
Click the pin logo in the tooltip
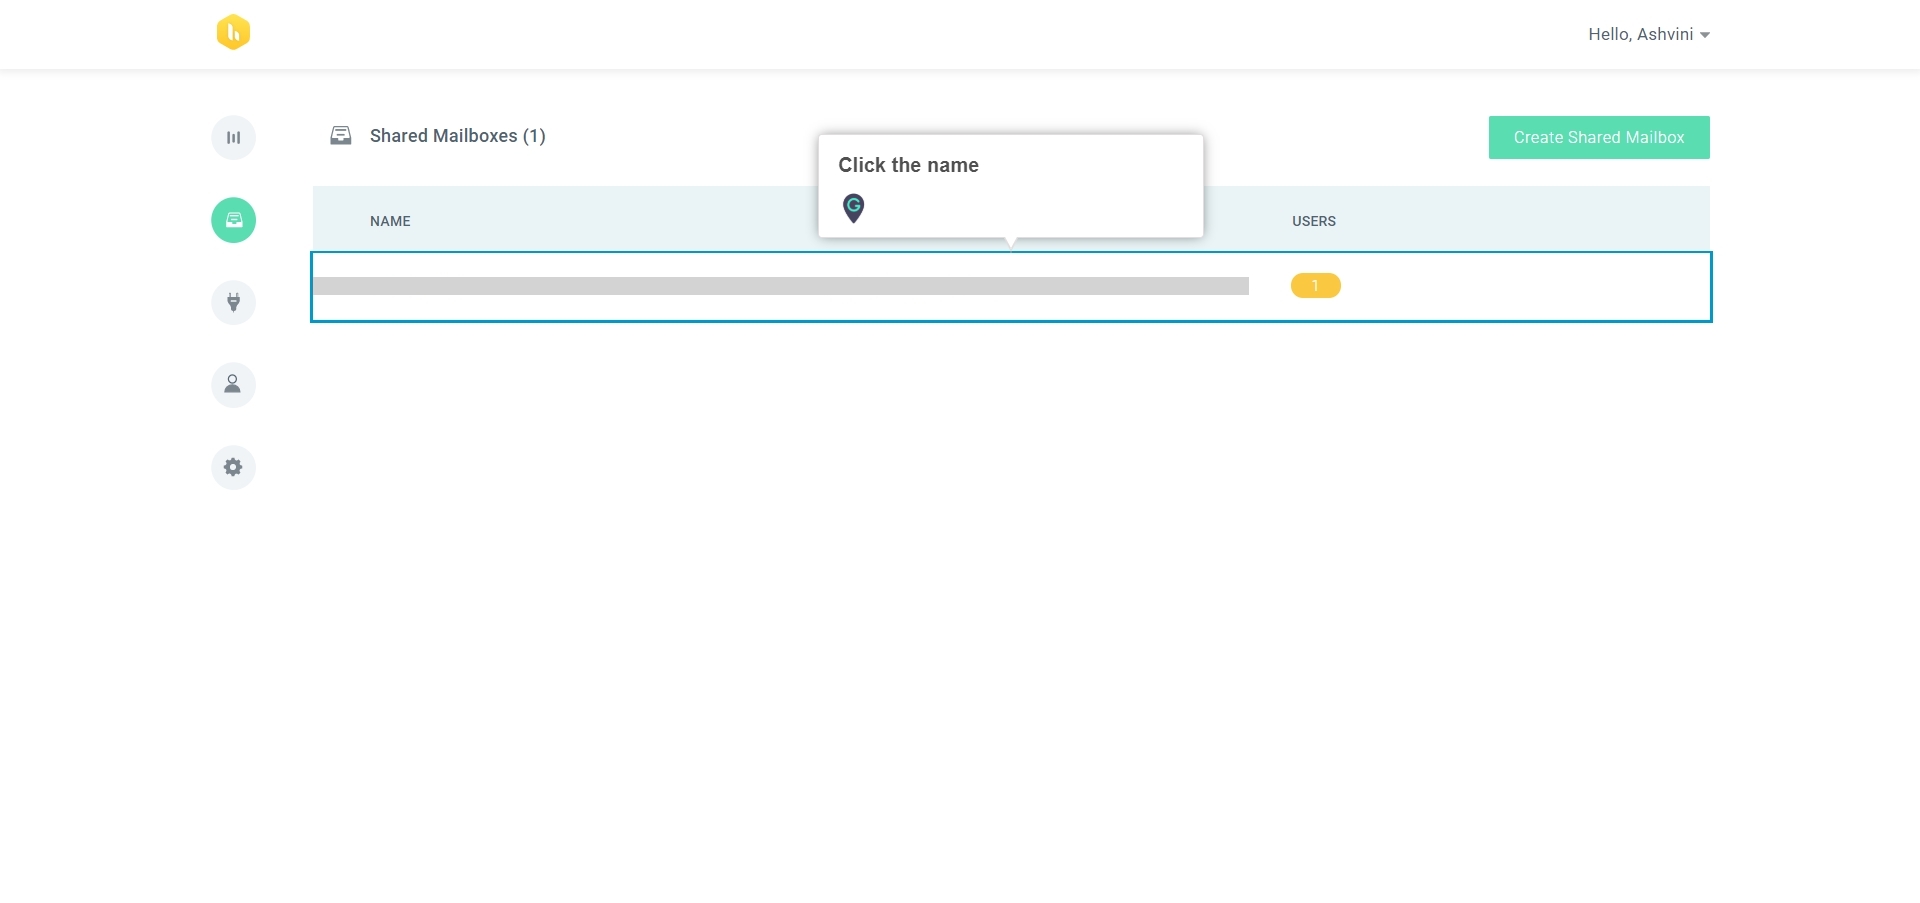coord(853,208)
